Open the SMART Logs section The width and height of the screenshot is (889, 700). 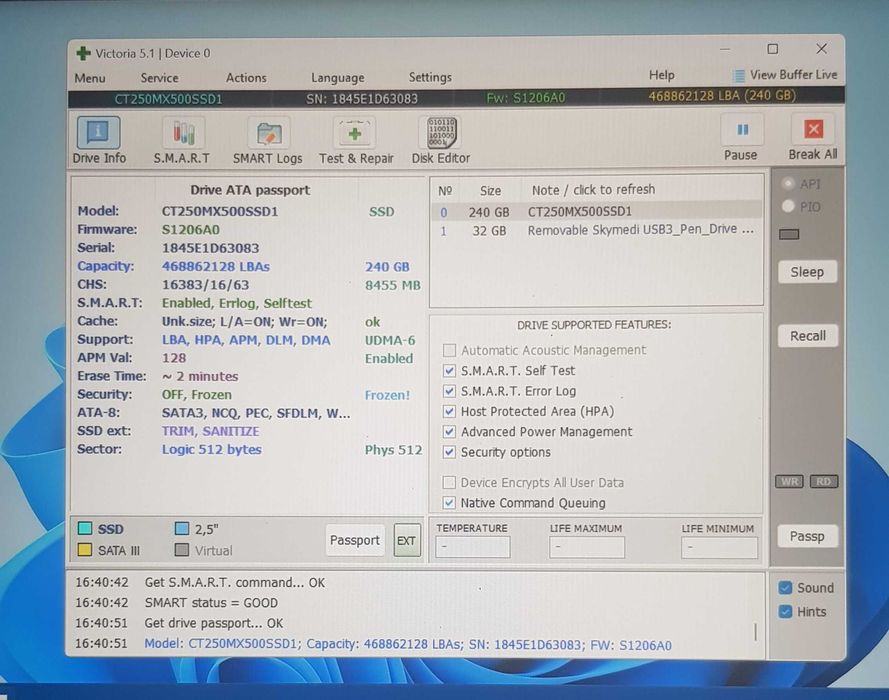click(x=268, y=141)
